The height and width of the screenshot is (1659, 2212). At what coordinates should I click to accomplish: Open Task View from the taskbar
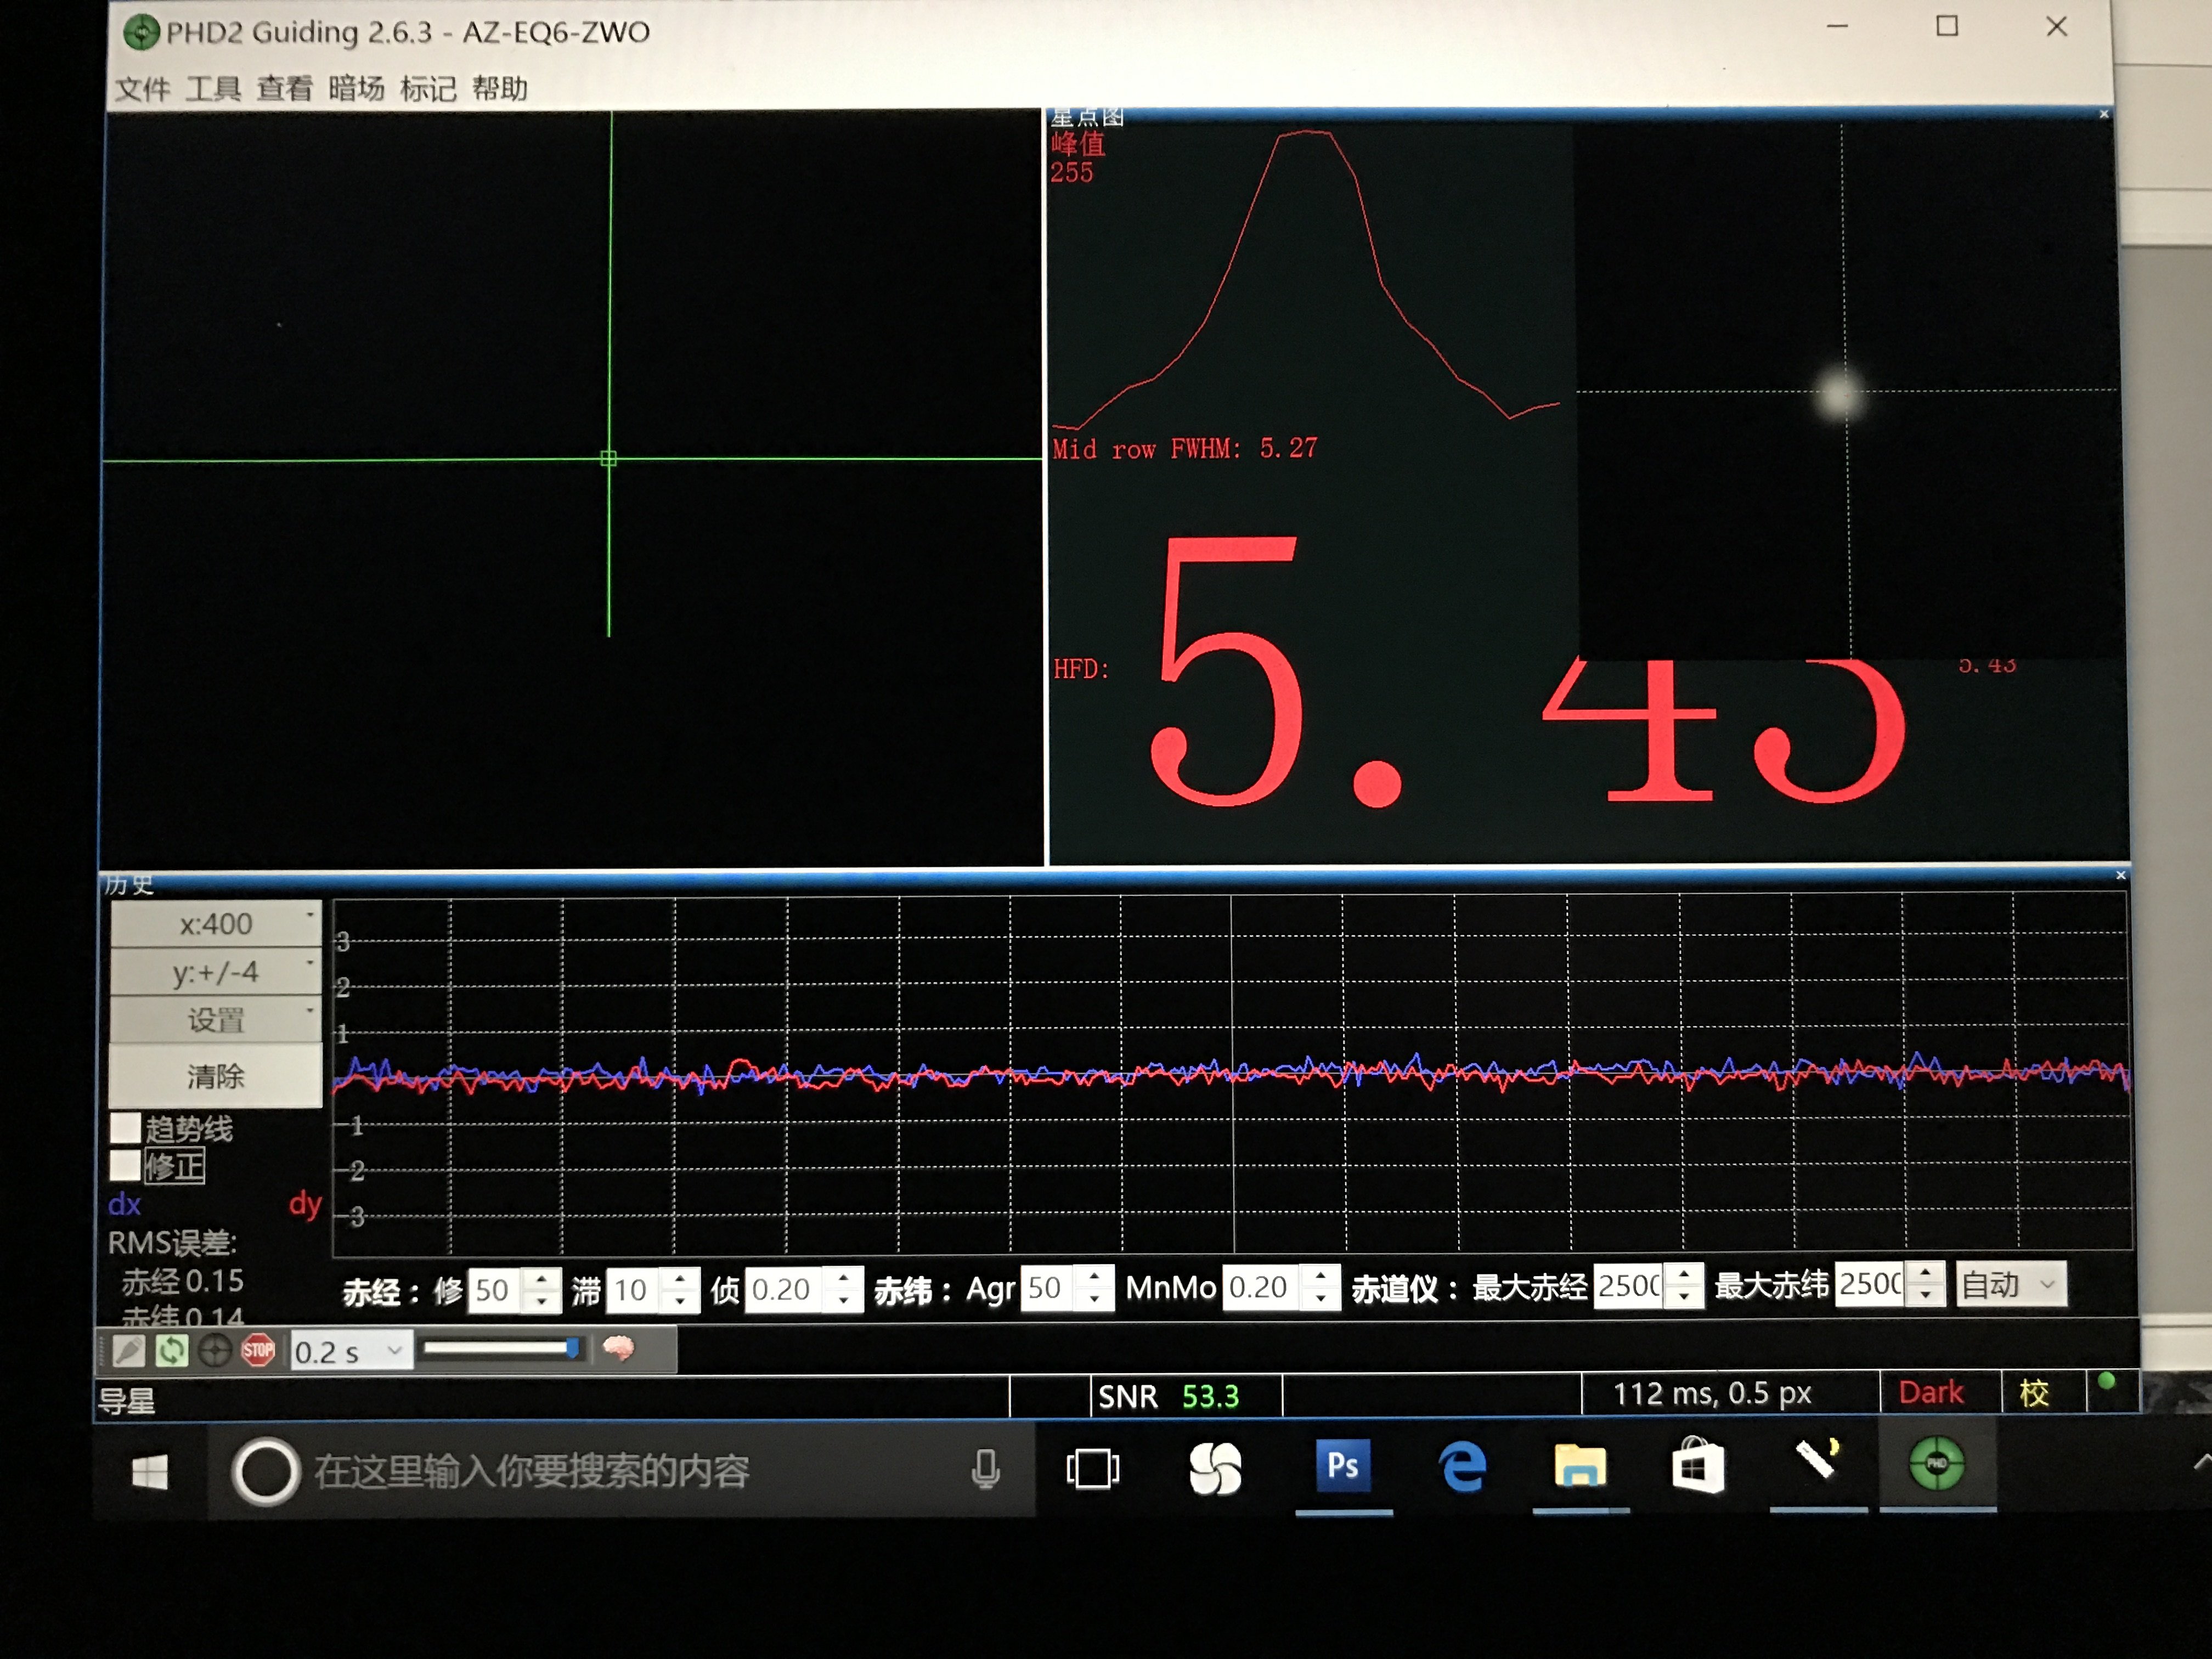tap(1092, 1469)
